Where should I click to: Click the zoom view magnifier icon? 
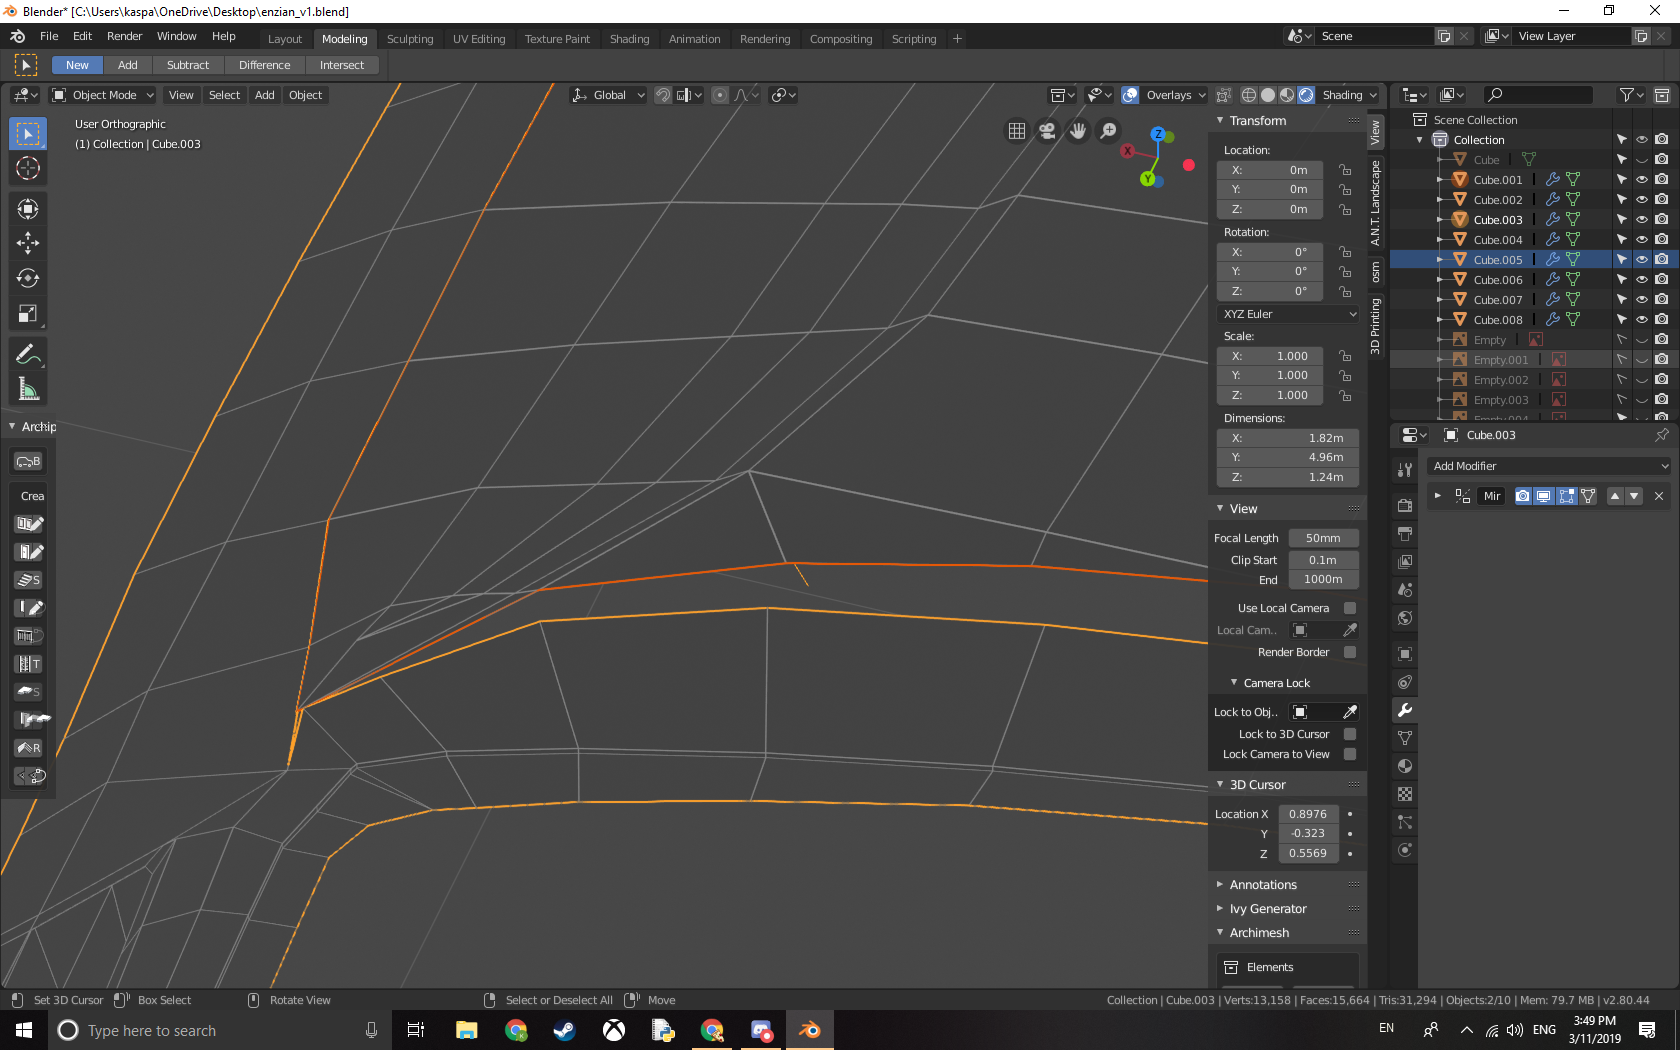point(1109,131)
